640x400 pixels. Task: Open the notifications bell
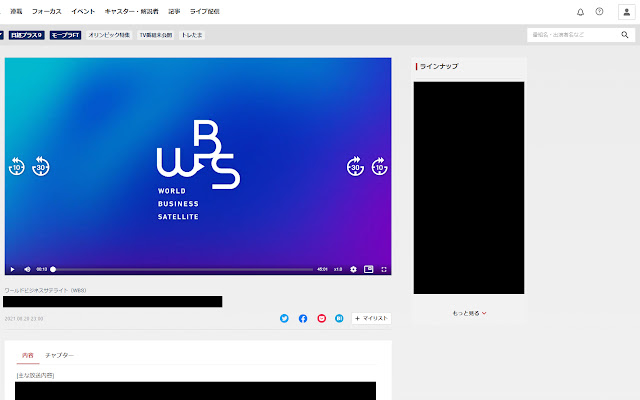click(580, 12)
